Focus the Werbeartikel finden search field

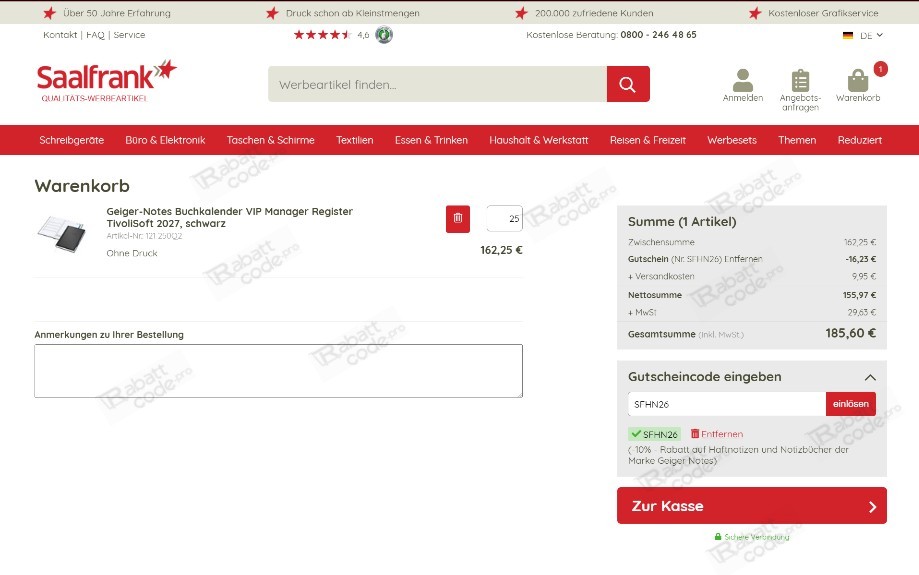[437, 84]
